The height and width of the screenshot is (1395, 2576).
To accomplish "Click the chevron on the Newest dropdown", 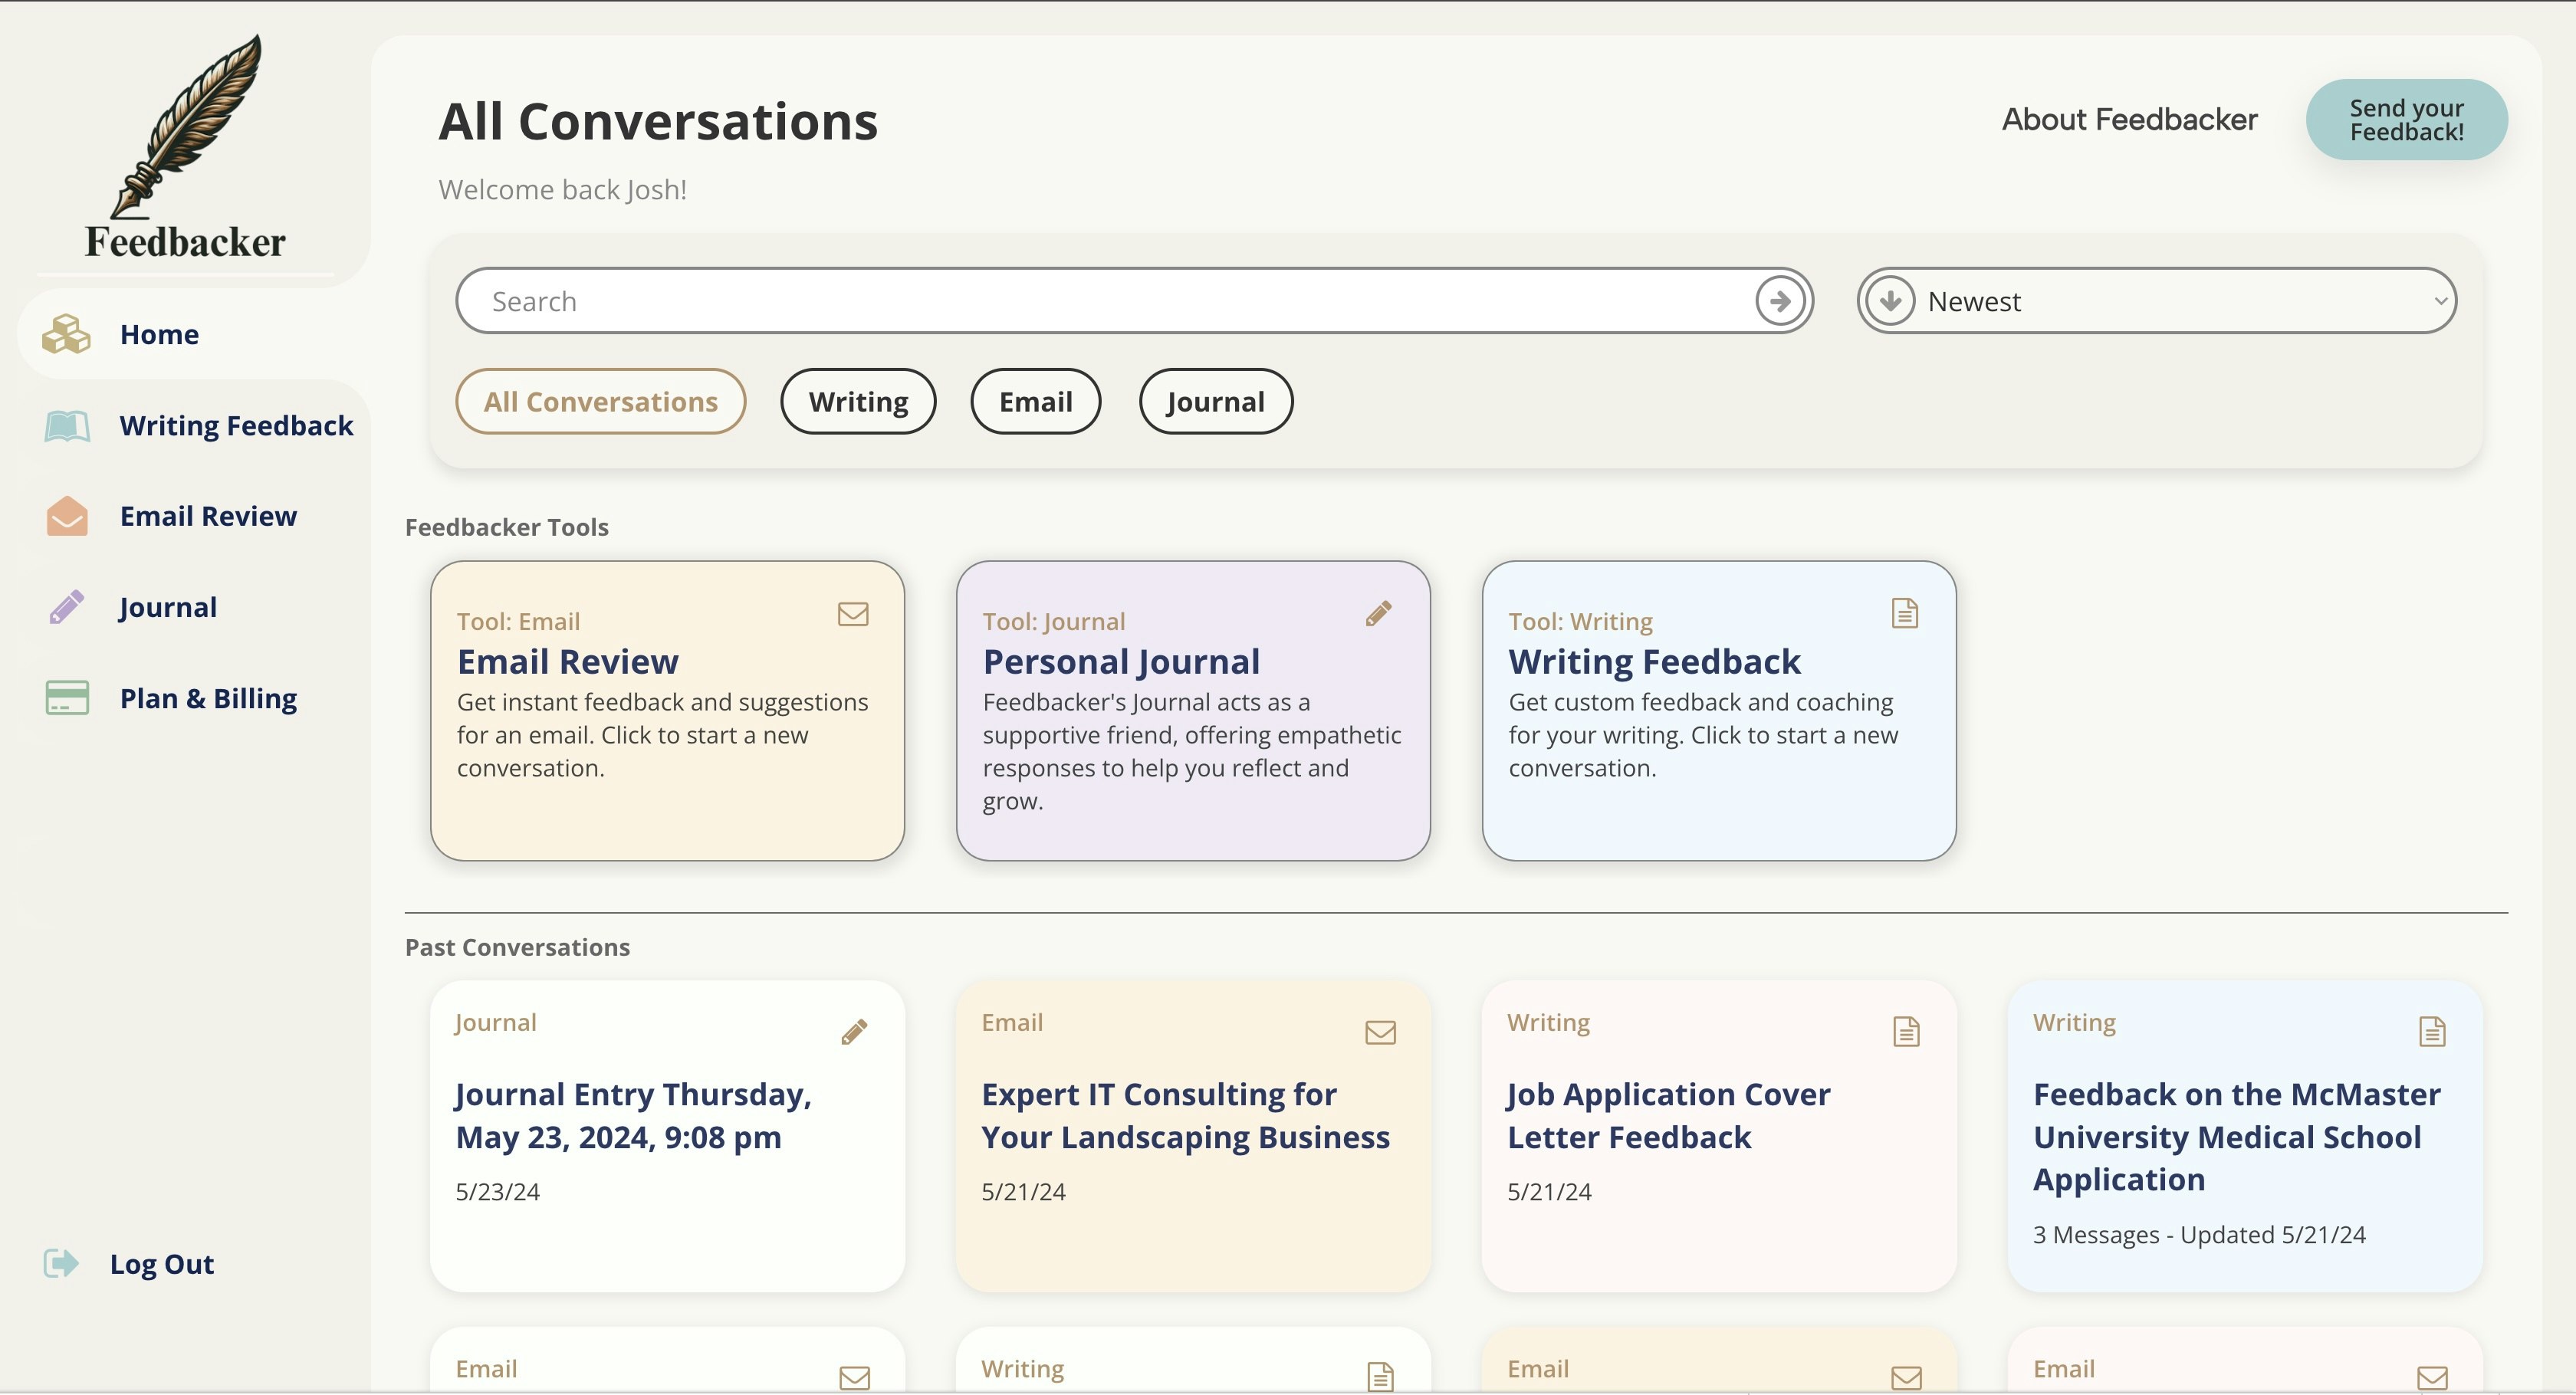I will pos(2440,301).
